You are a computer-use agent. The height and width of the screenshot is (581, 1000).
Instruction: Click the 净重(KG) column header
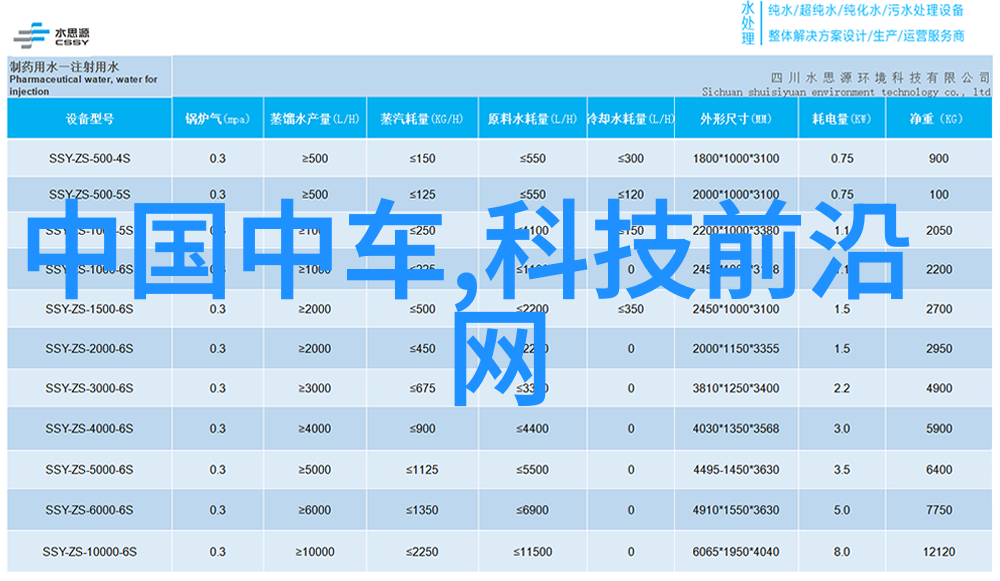(x=938, y=118)
